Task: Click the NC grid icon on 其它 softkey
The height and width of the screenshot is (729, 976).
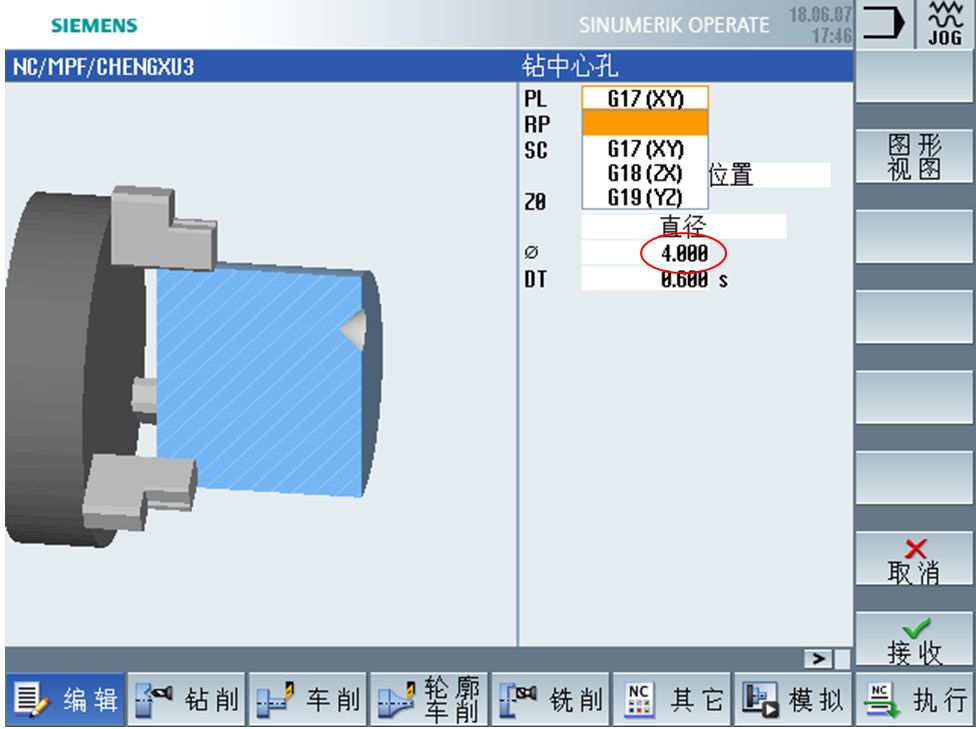Action: coord(639,700)
